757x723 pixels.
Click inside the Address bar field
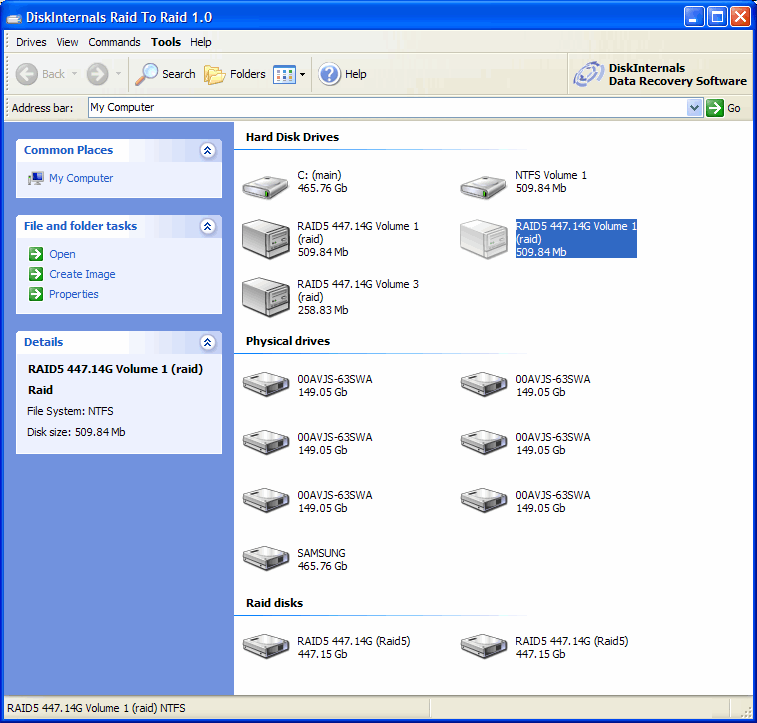388,108
